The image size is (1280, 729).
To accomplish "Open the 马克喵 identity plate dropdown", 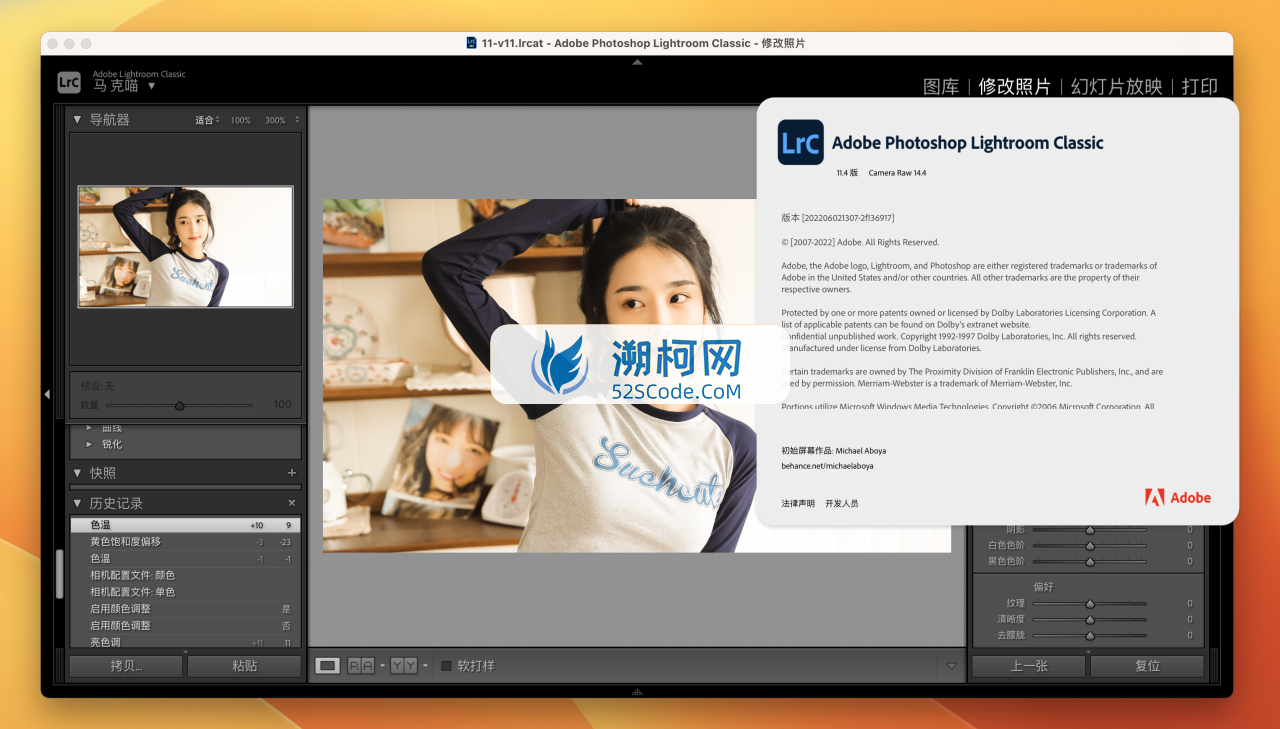I will 151,86.
